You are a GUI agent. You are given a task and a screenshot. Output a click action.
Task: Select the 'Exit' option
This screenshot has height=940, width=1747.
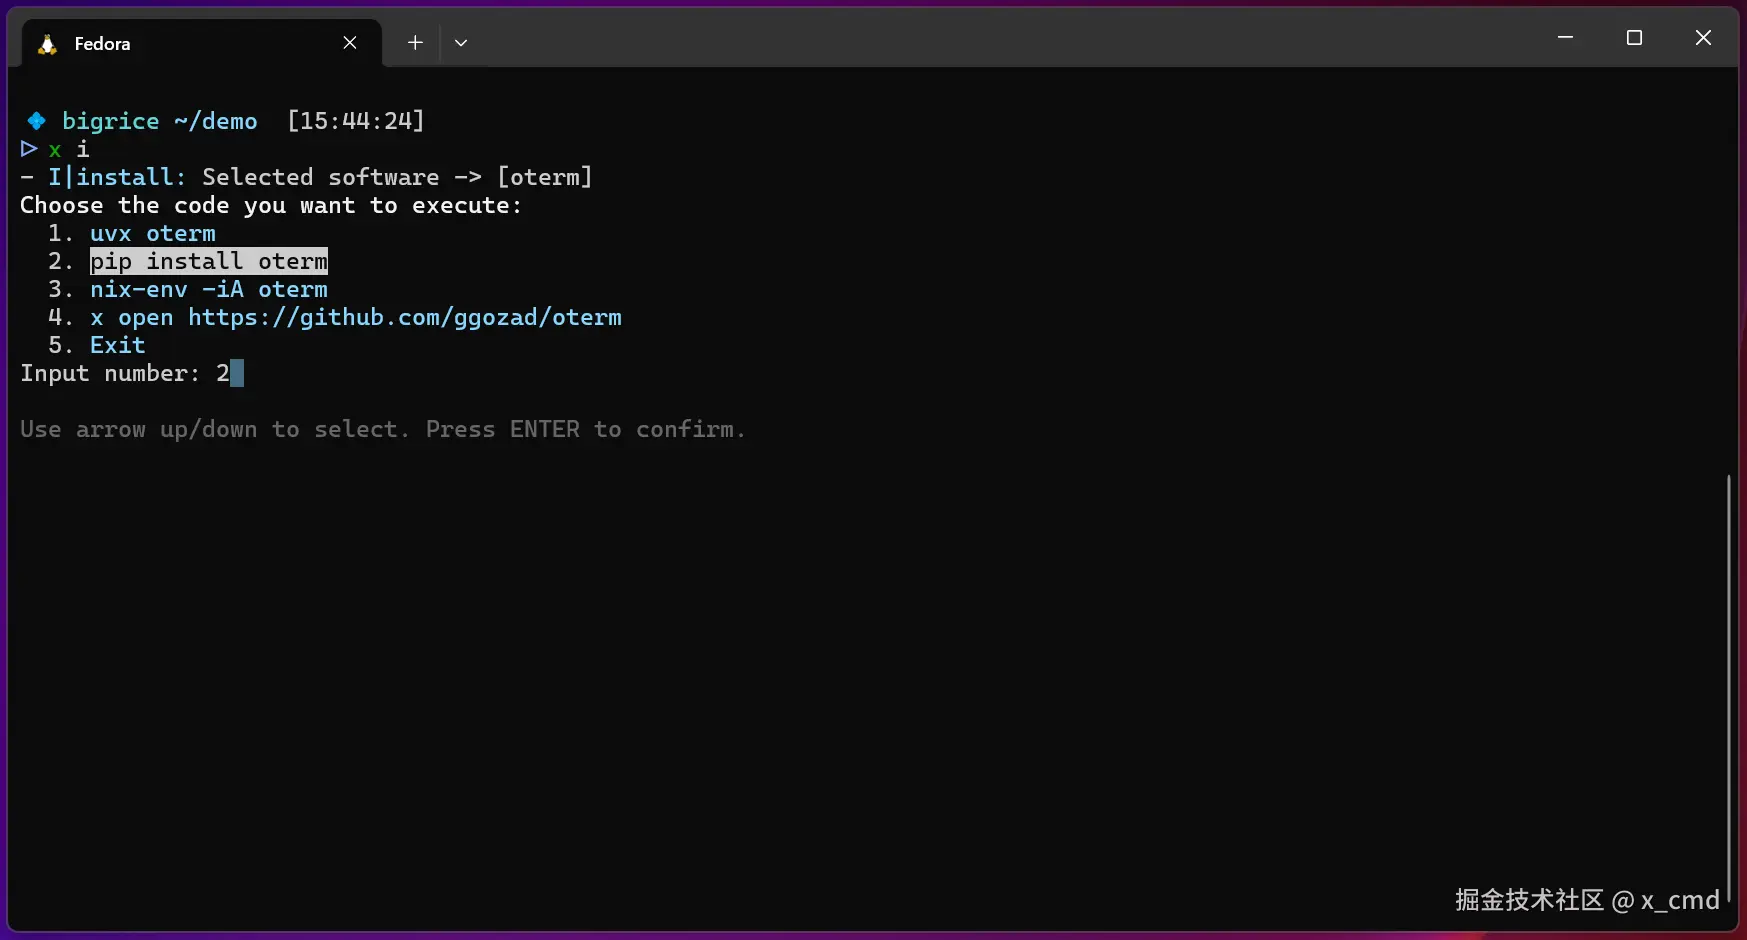tap(118, 345)
